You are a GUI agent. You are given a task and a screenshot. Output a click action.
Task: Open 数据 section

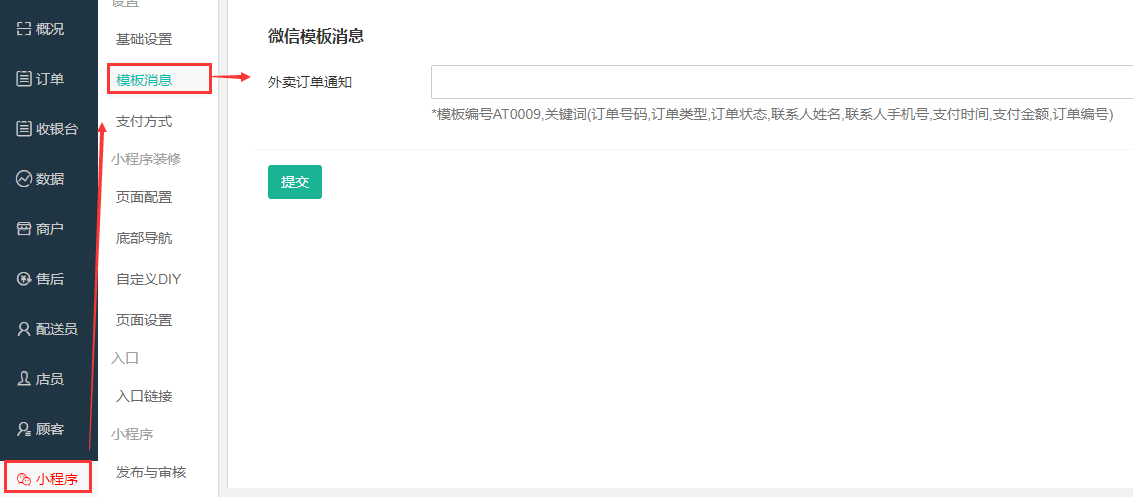(48, 178)
